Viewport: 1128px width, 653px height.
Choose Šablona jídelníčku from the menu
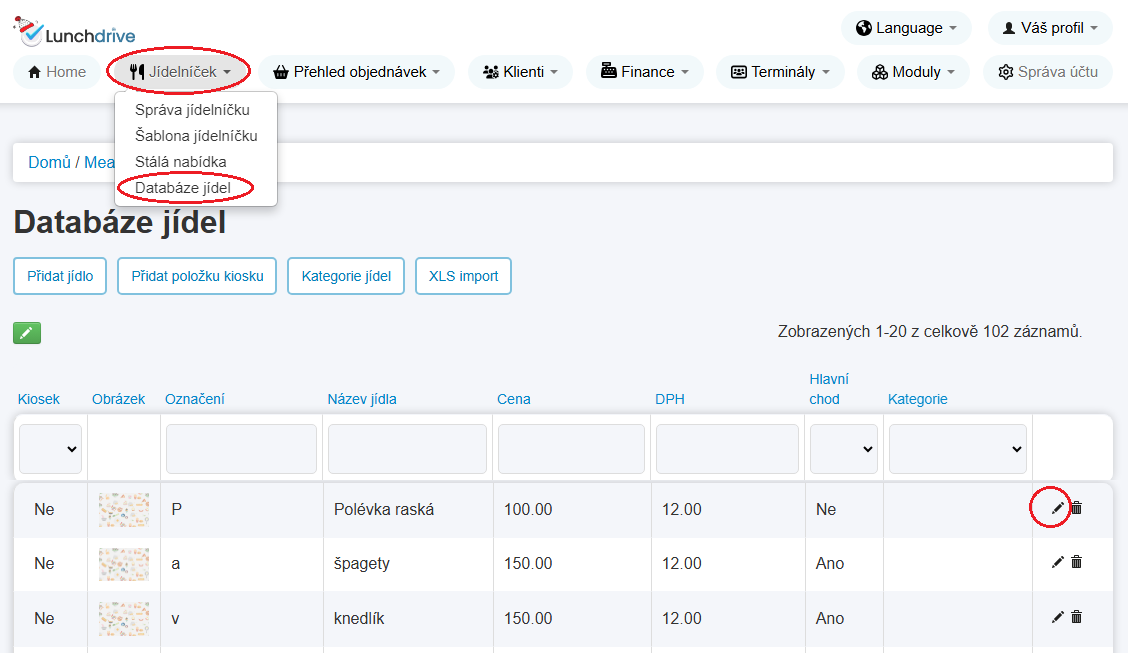(196, 135)
